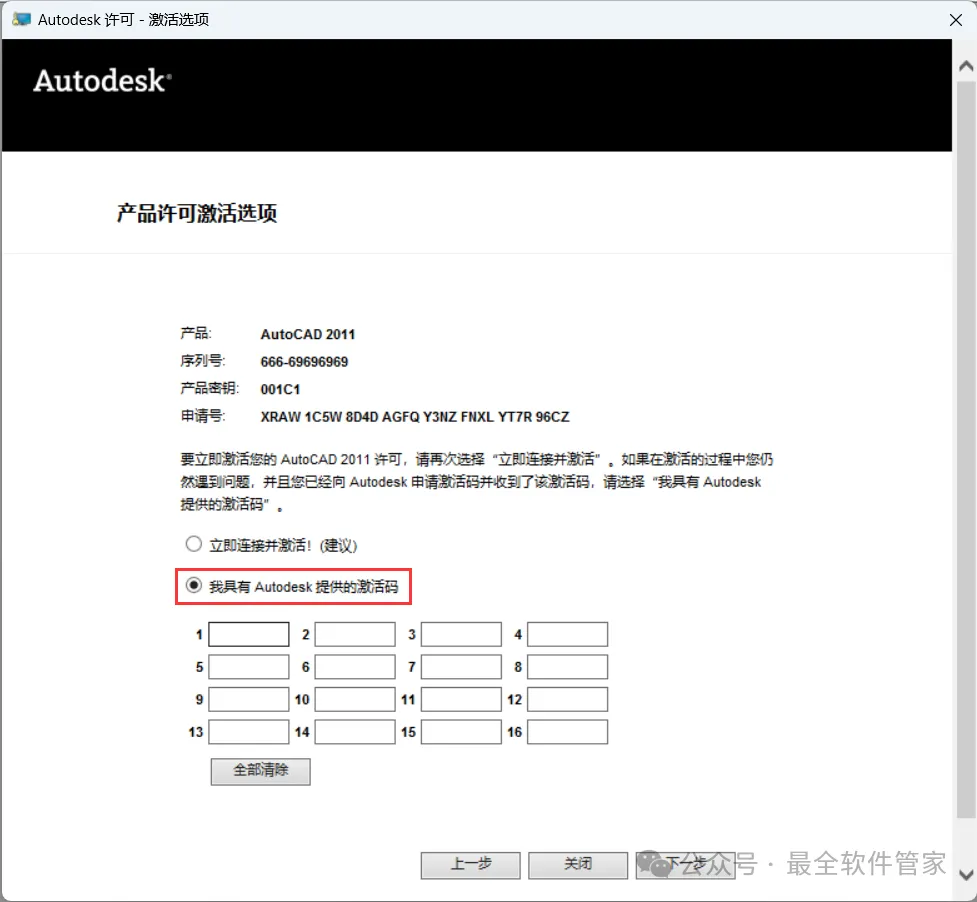Click activation code field 7
The image size is (977, 902).
point(461,667)
